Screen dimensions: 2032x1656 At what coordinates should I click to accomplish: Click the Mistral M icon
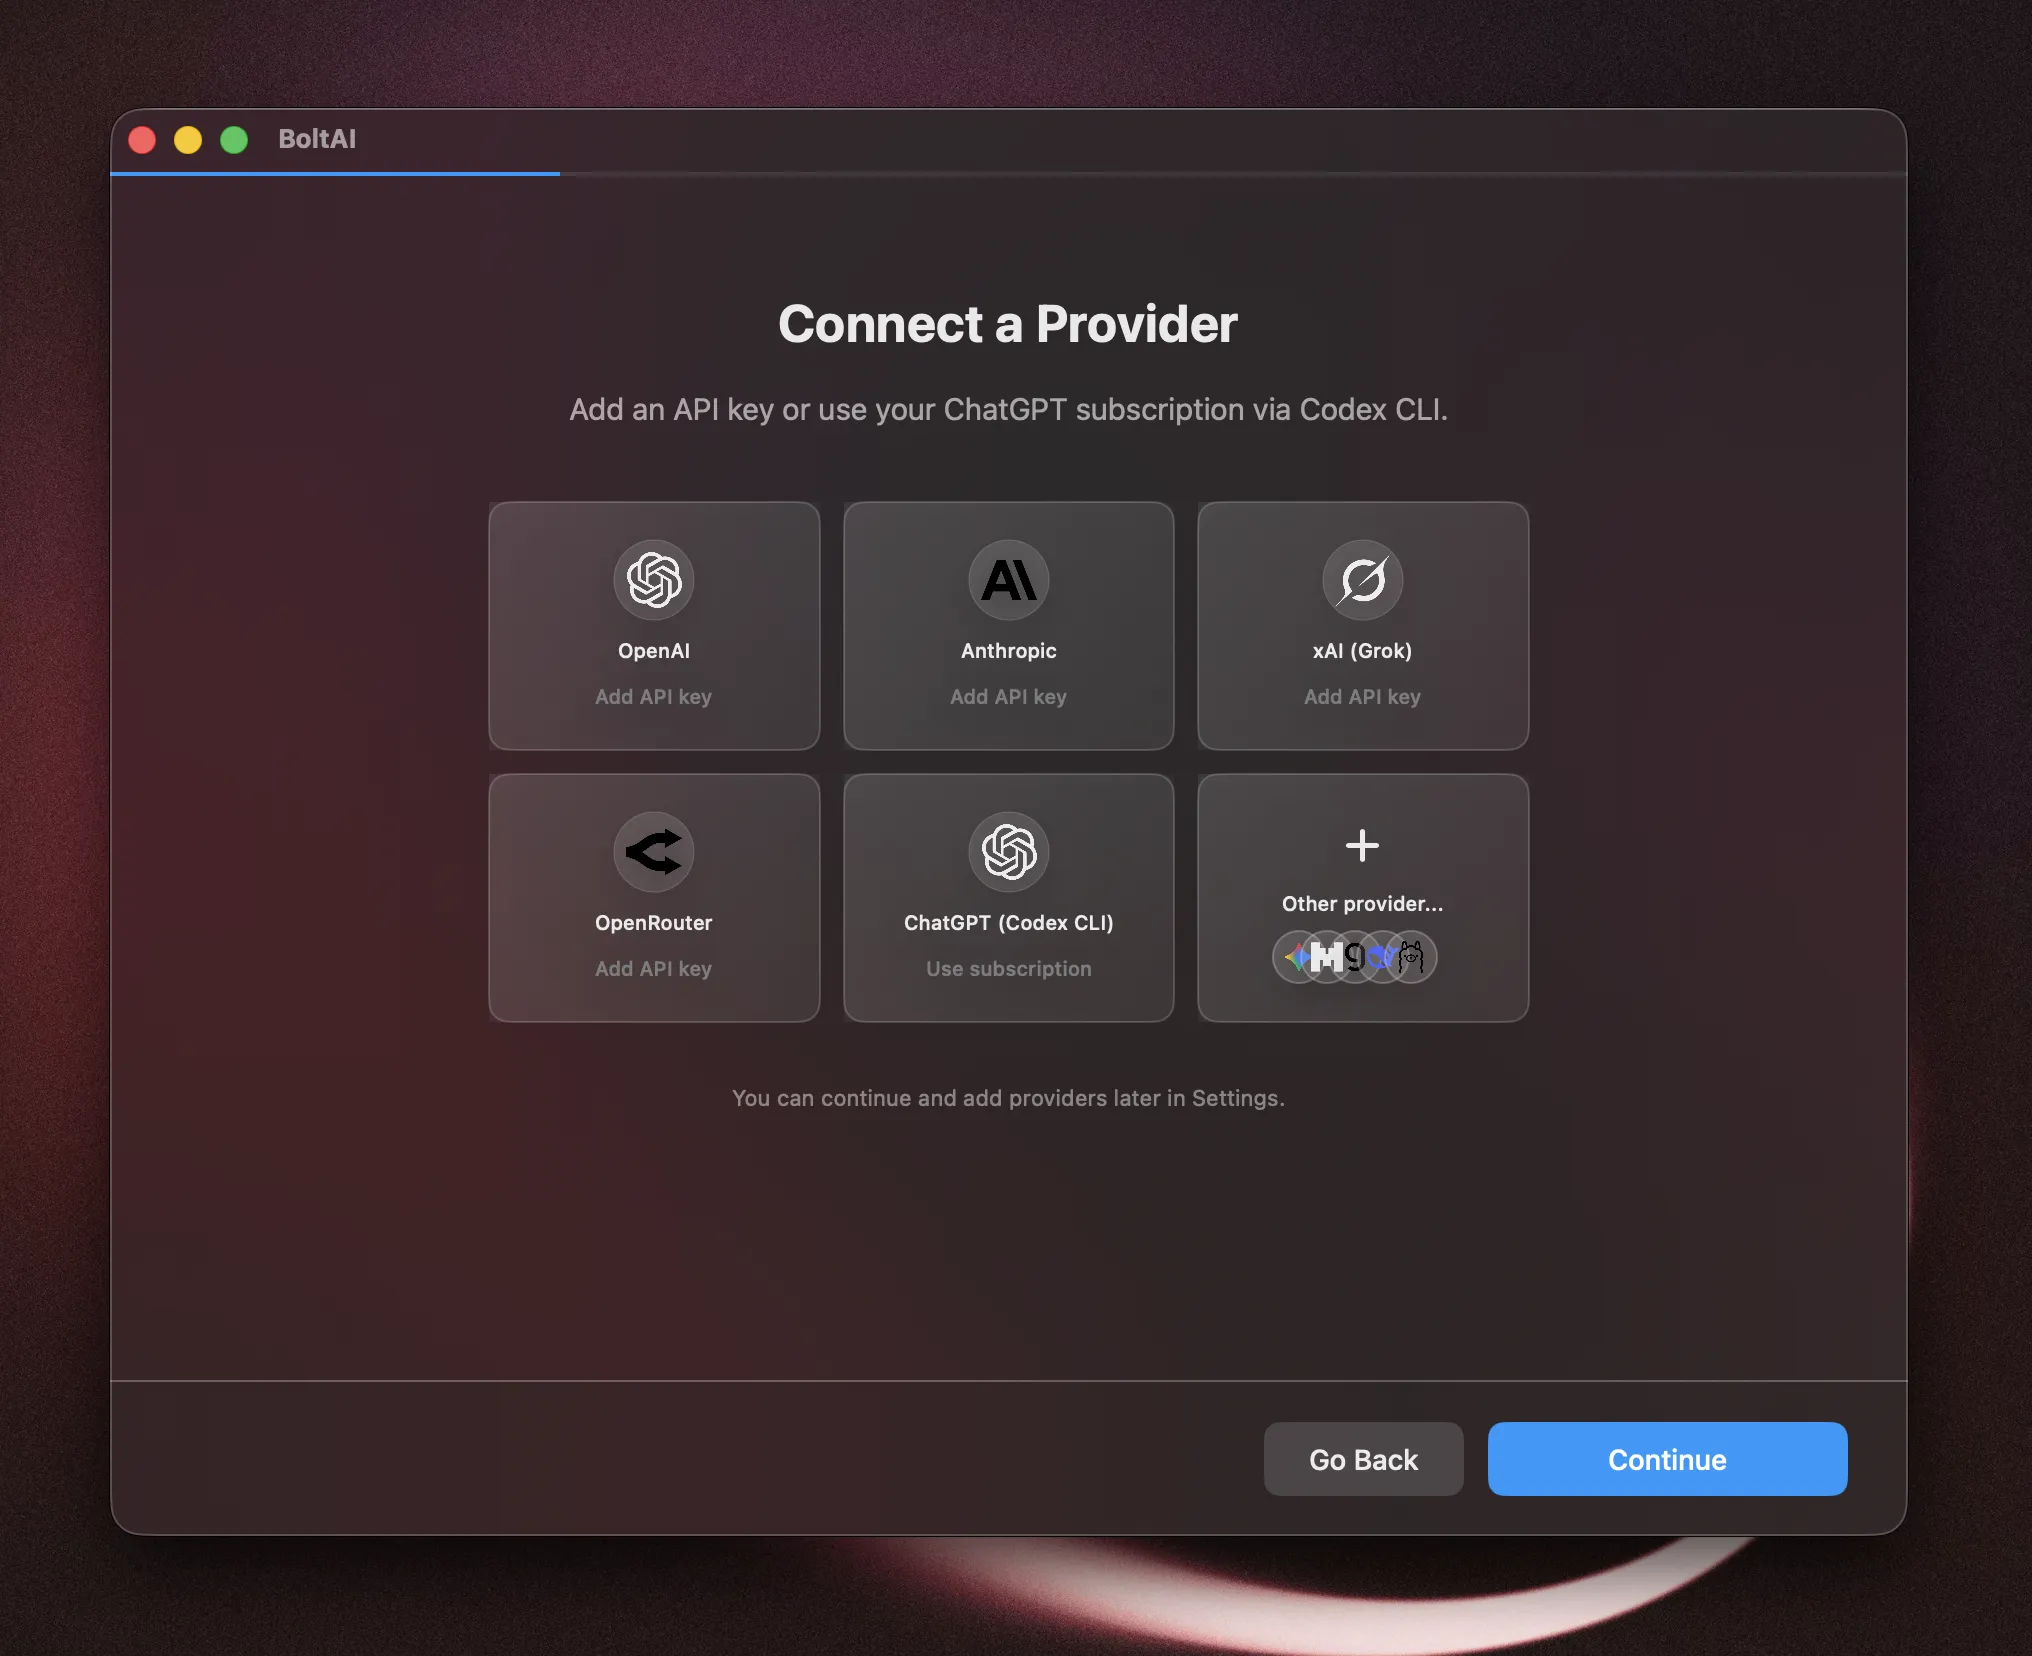tap(1327, 957)
